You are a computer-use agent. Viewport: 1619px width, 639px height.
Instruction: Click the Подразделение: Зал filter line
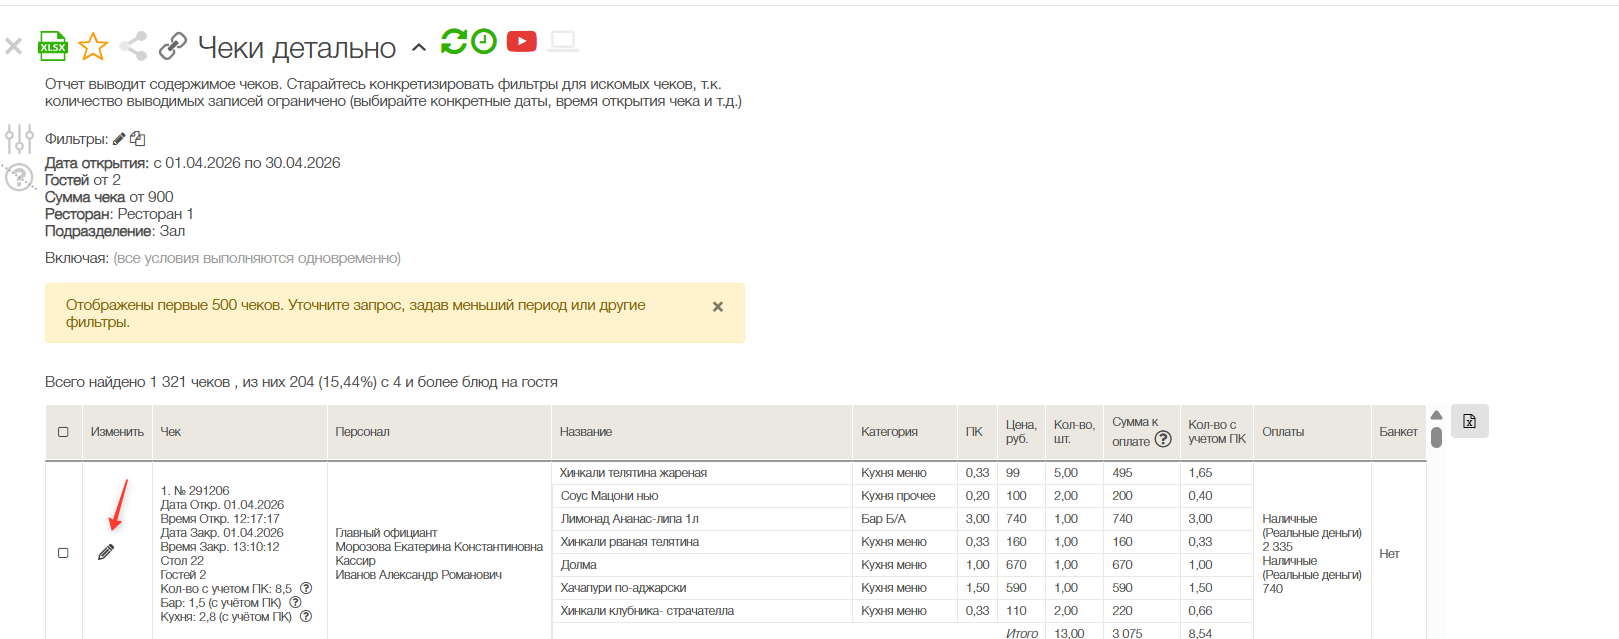click(x=115, y=231)
